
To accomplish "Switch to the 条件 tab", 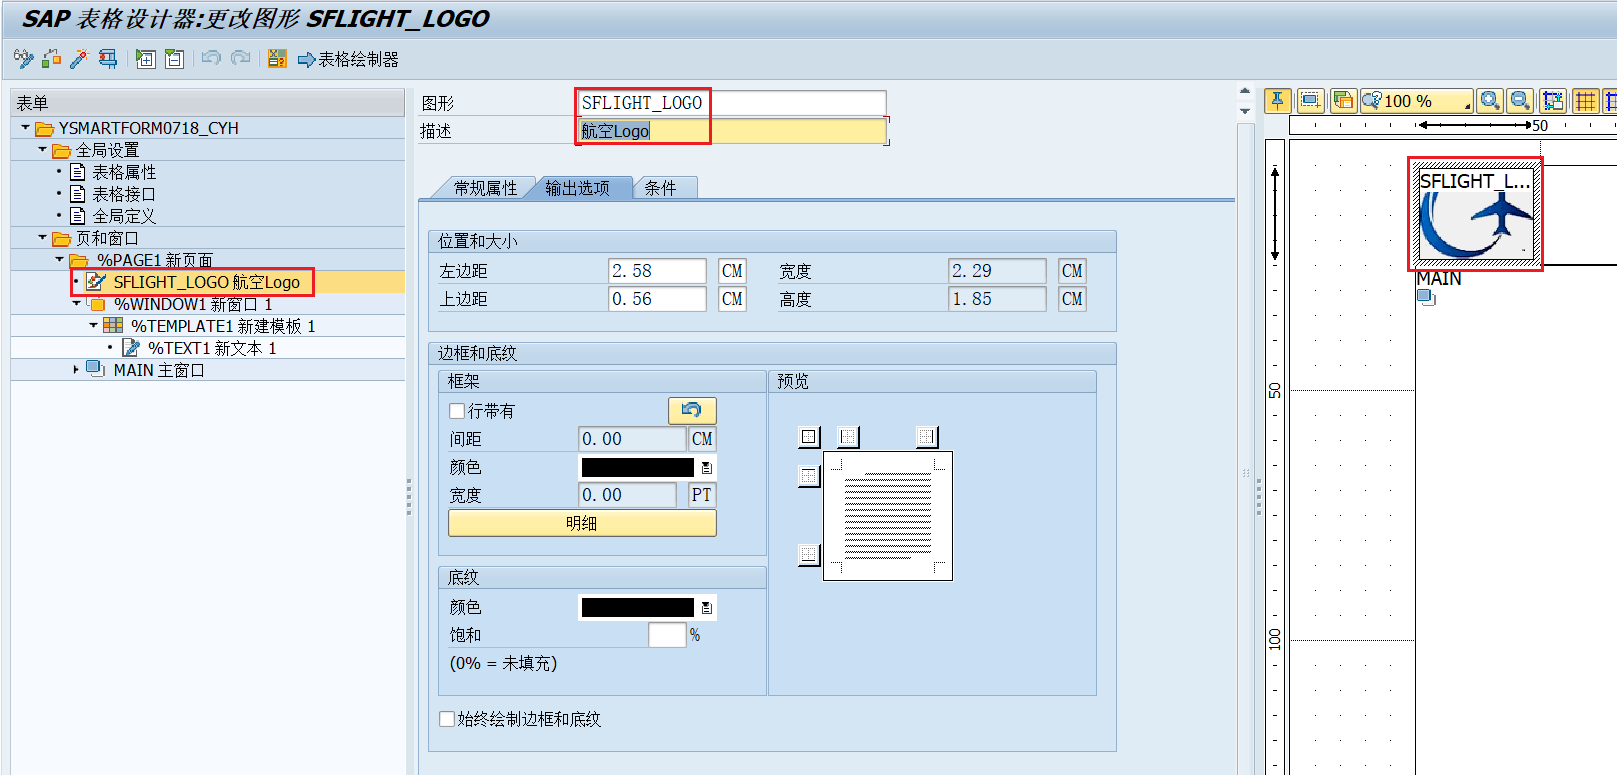I will (660, 188).
